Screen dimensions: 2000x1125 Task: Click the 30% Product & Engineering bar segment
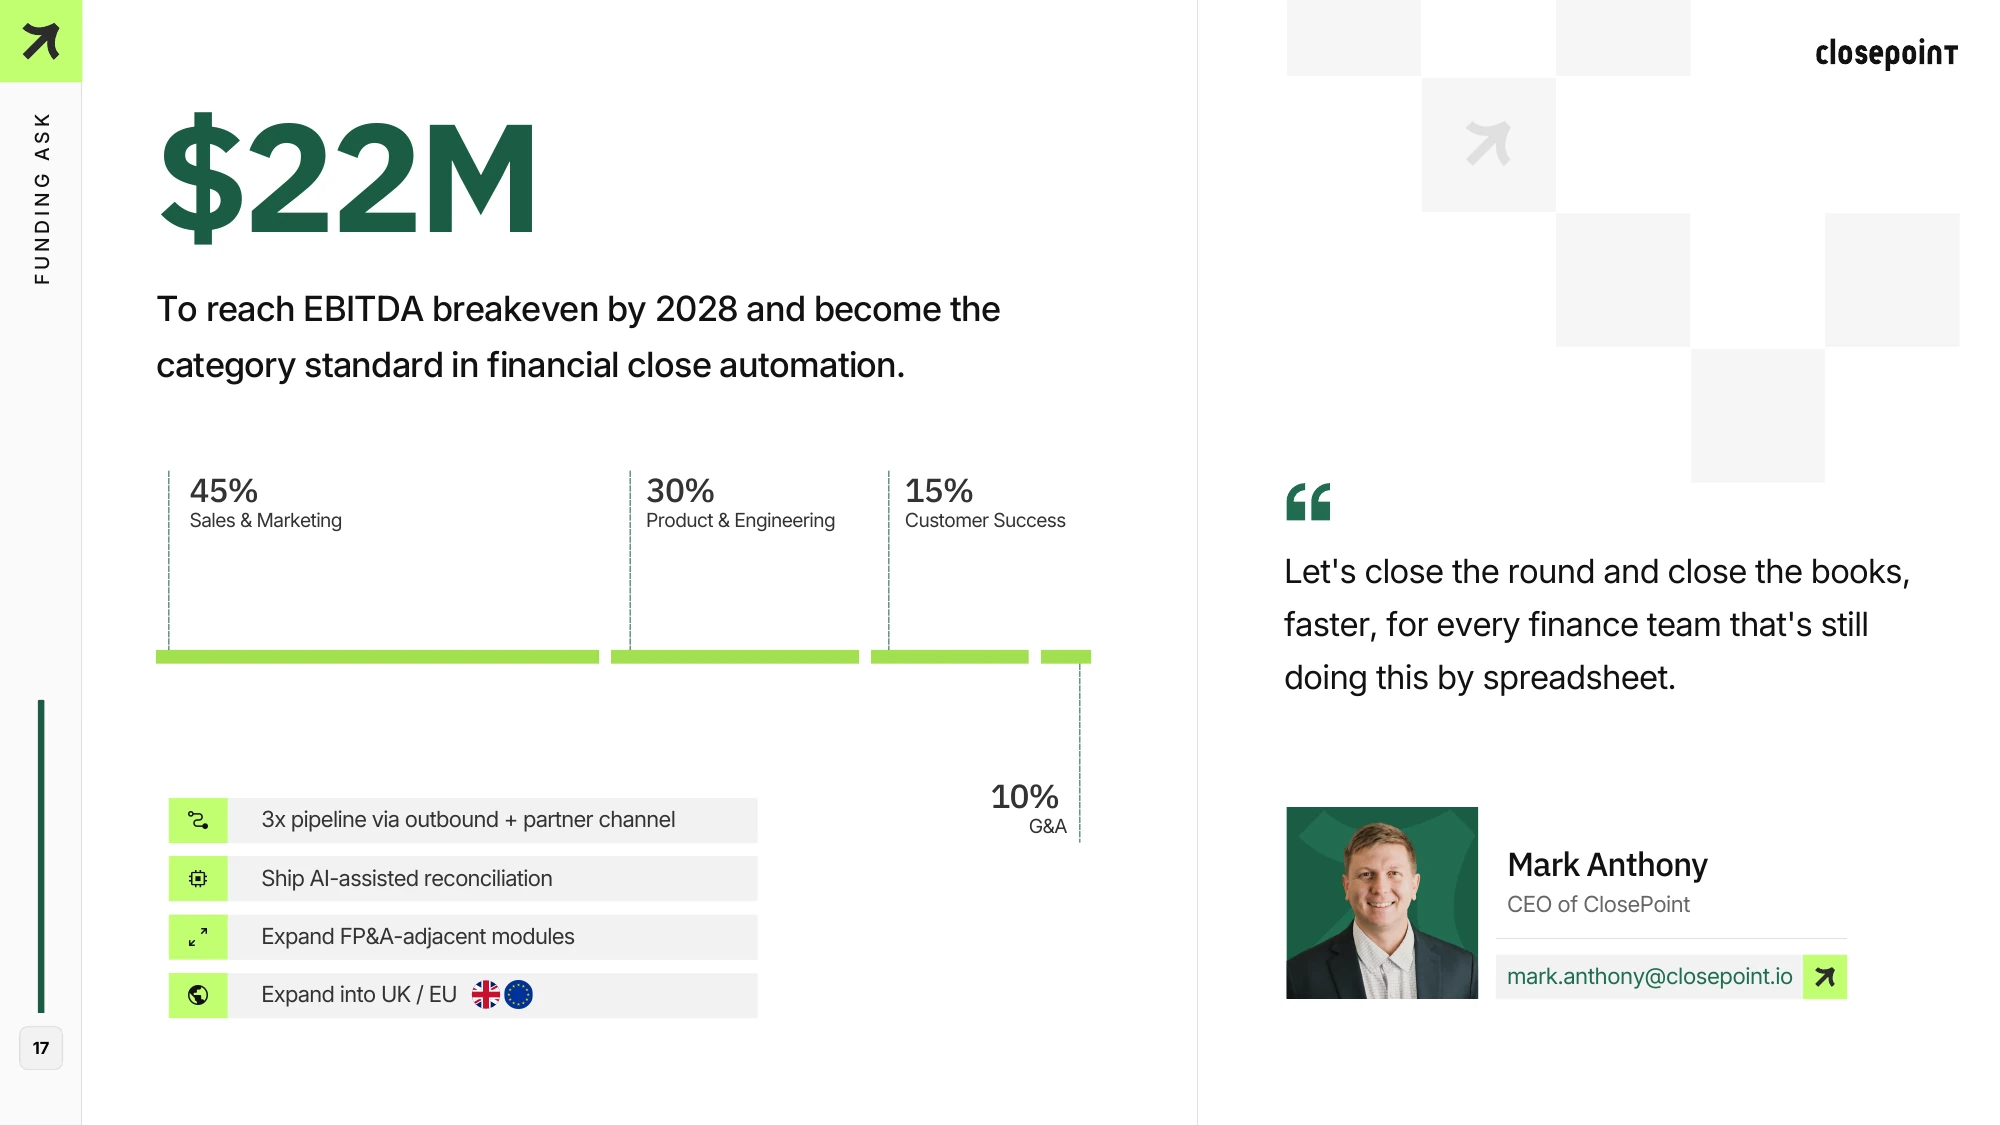point(735,657)
